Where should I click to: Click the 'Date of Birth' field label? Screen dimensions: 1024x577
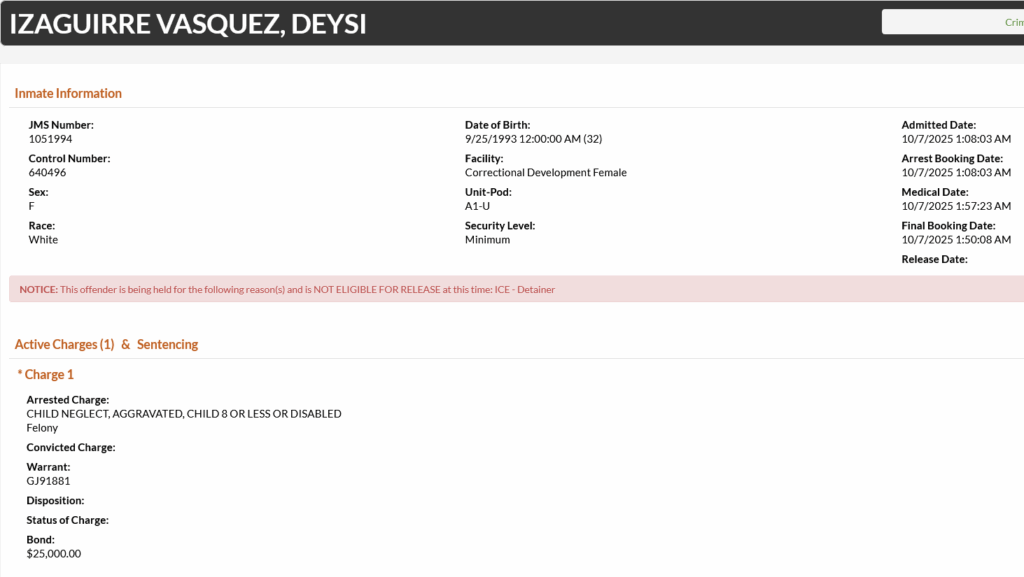497,125
